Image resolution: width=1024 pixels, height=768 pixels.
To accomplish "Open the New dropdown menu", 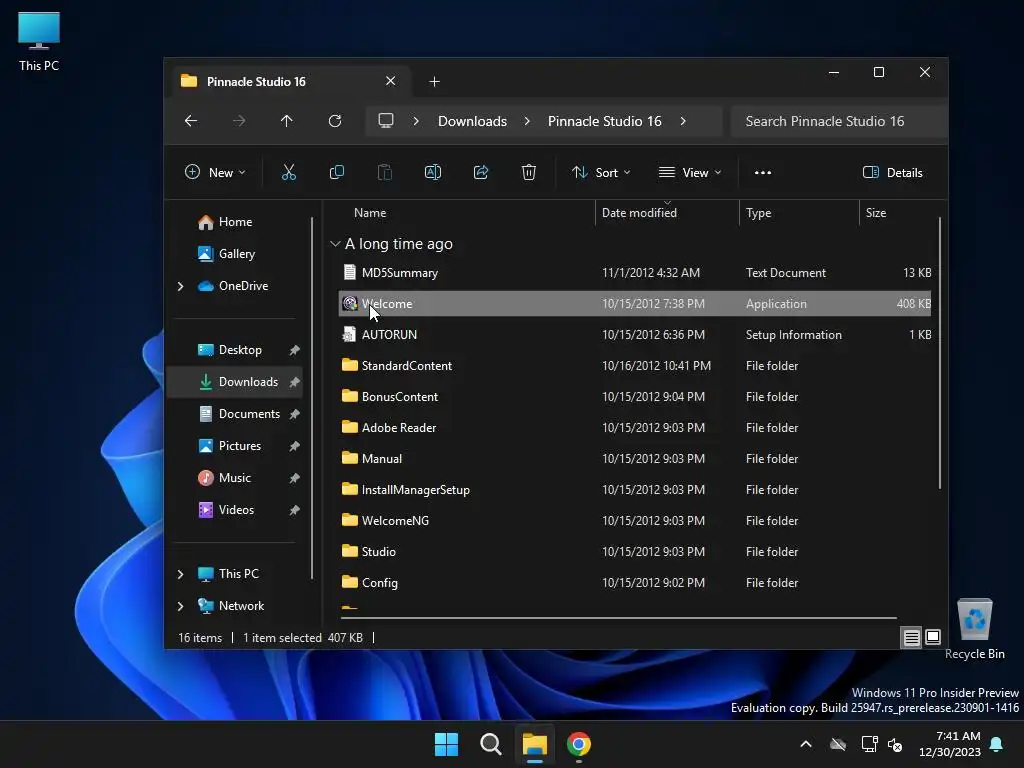I will (x=215, y=172).
